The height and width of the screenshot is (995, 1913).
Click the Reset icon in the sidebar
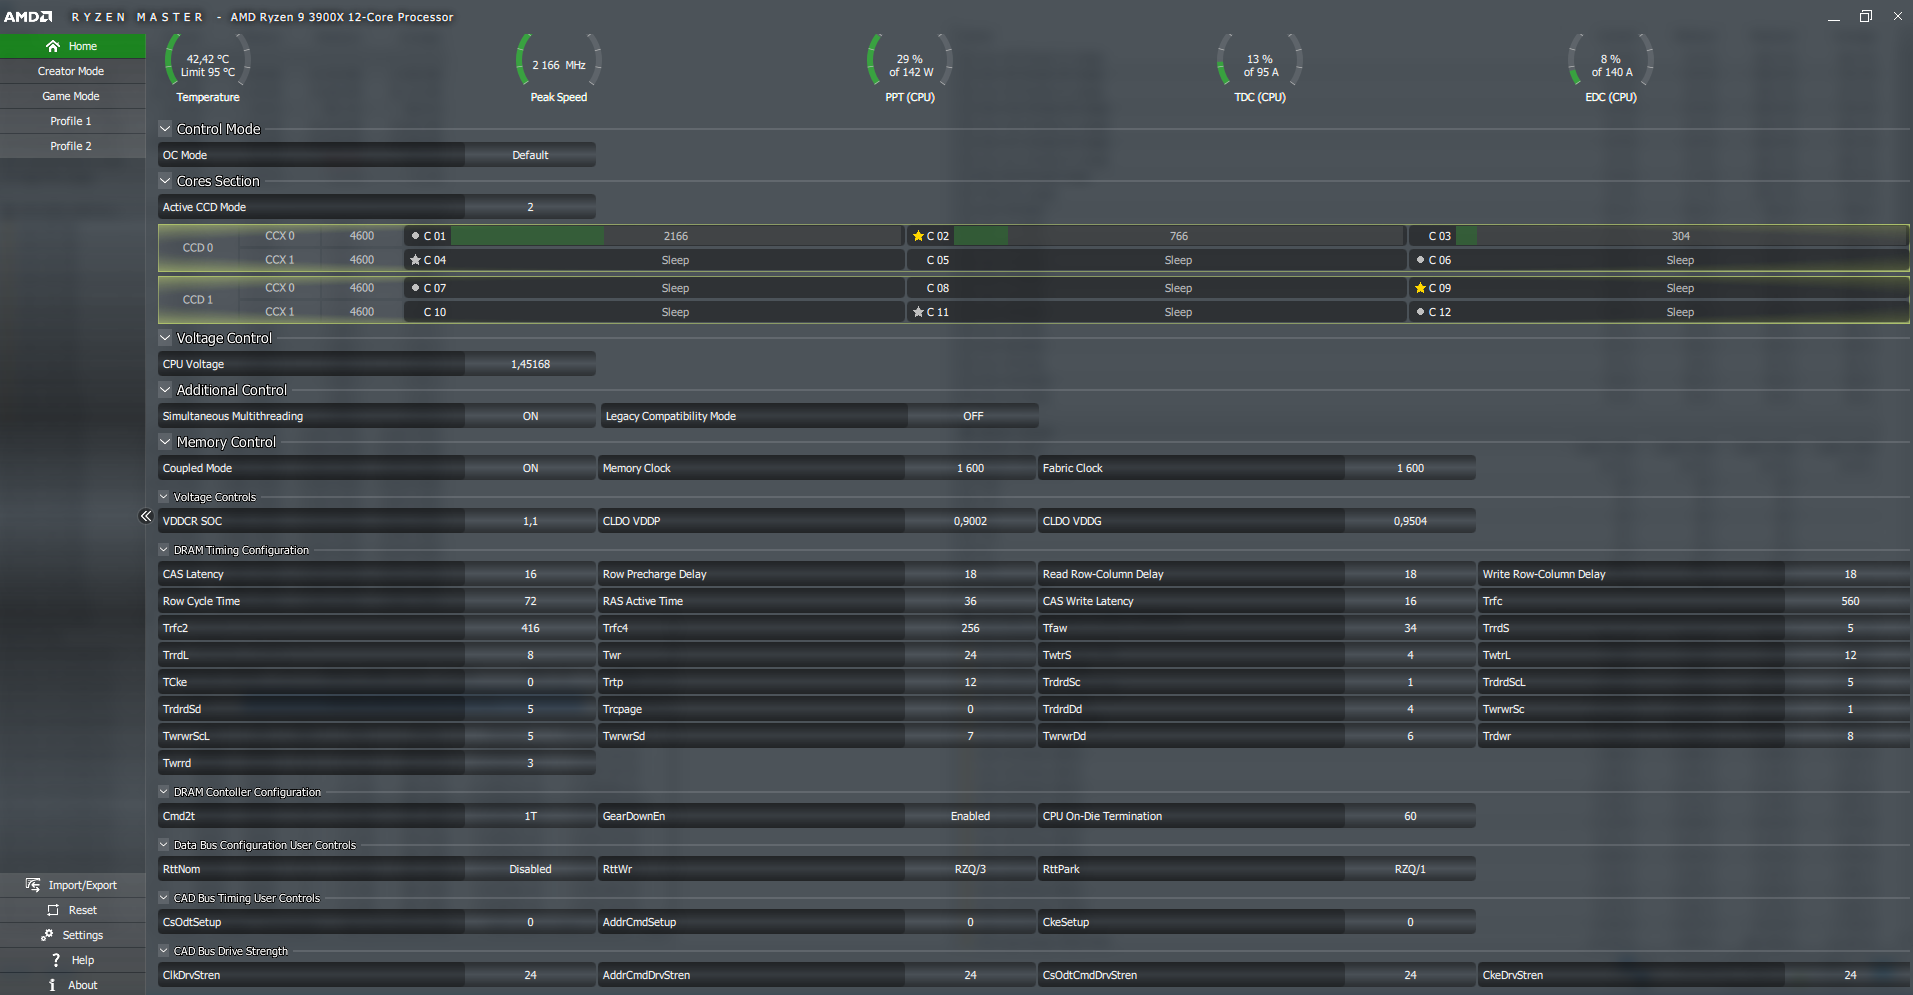53,910
